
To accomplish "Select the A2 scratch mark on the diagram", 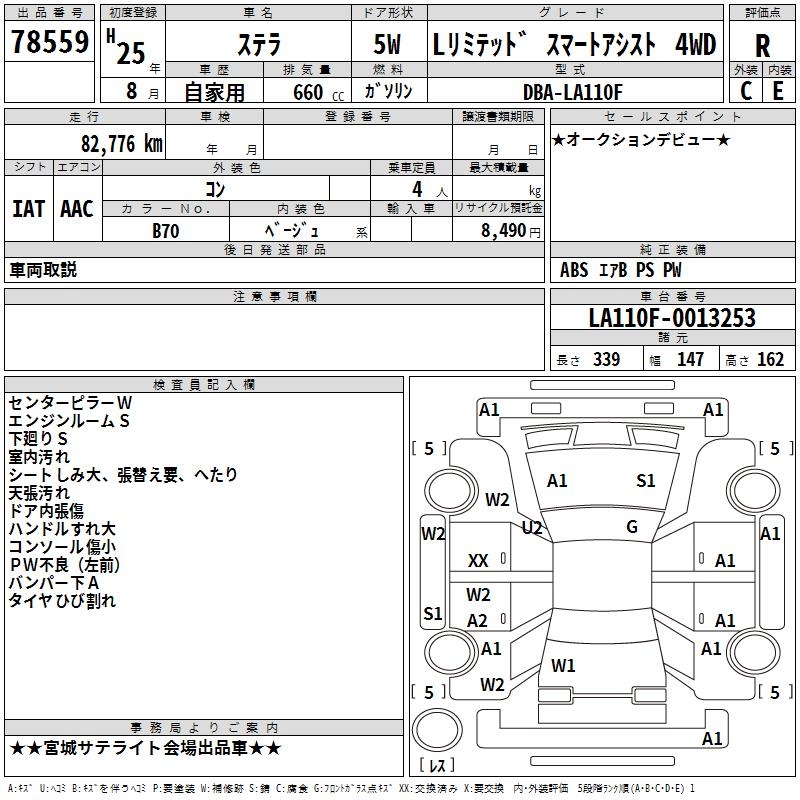I will point(478,620).
